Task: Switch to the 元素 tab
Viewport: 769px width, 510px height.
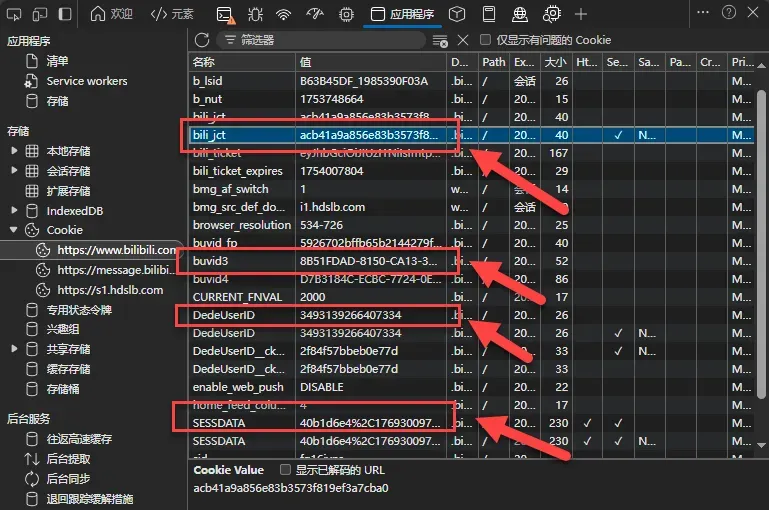Action: (x=172, y=14)
